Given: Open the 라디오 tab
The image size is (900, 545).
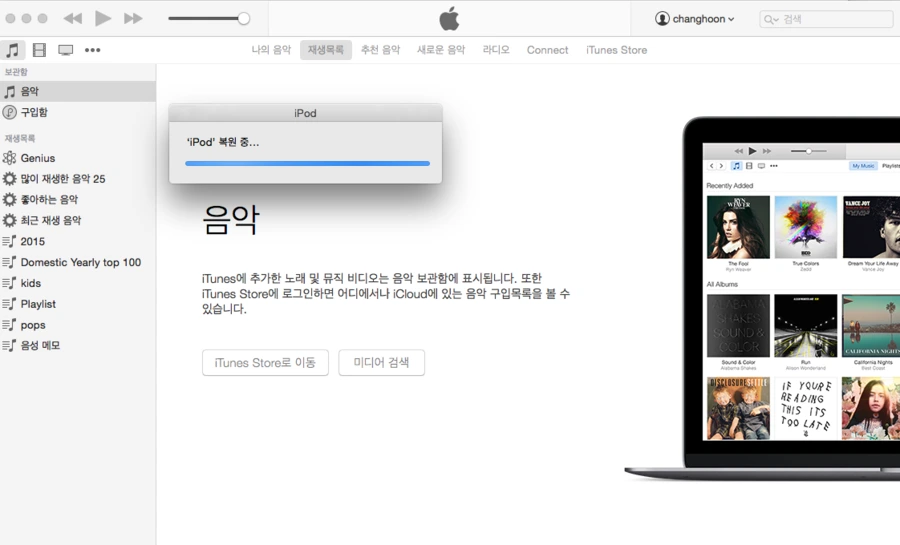Looking at the screenshot, I should click(496, 50).
